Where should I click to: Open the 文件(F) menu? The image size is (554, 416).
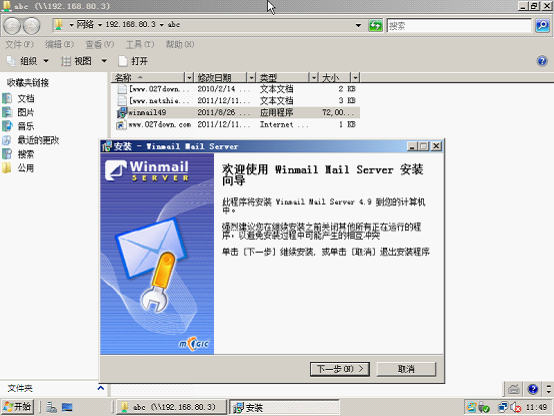(19, 44)
